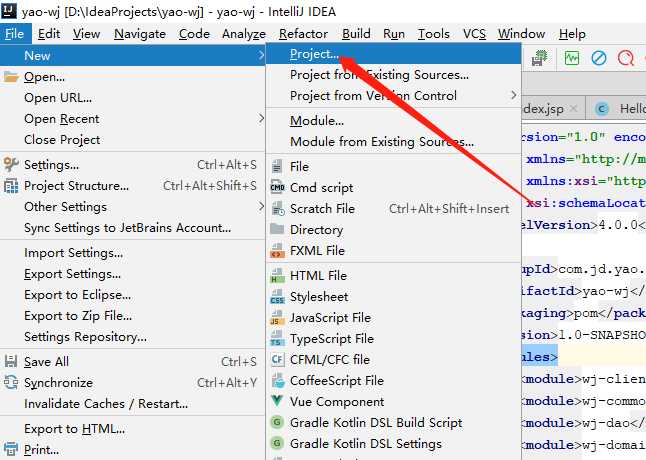The image size is (646, 460).
Task: Expand the Open Recent submenu arrow
Action: coord(260,119)
